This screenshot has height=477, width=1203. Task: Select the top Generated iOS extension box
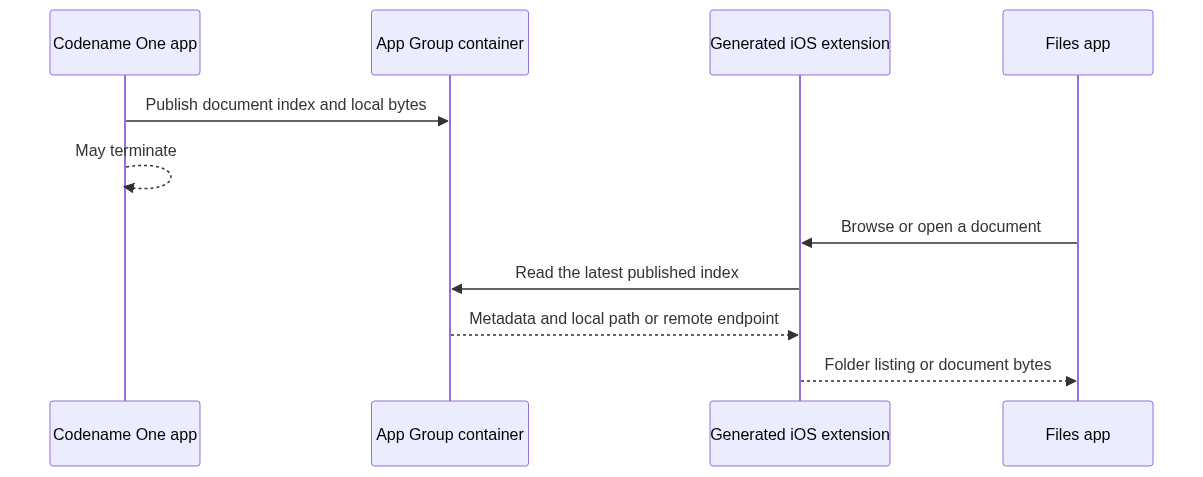point(800,43)
